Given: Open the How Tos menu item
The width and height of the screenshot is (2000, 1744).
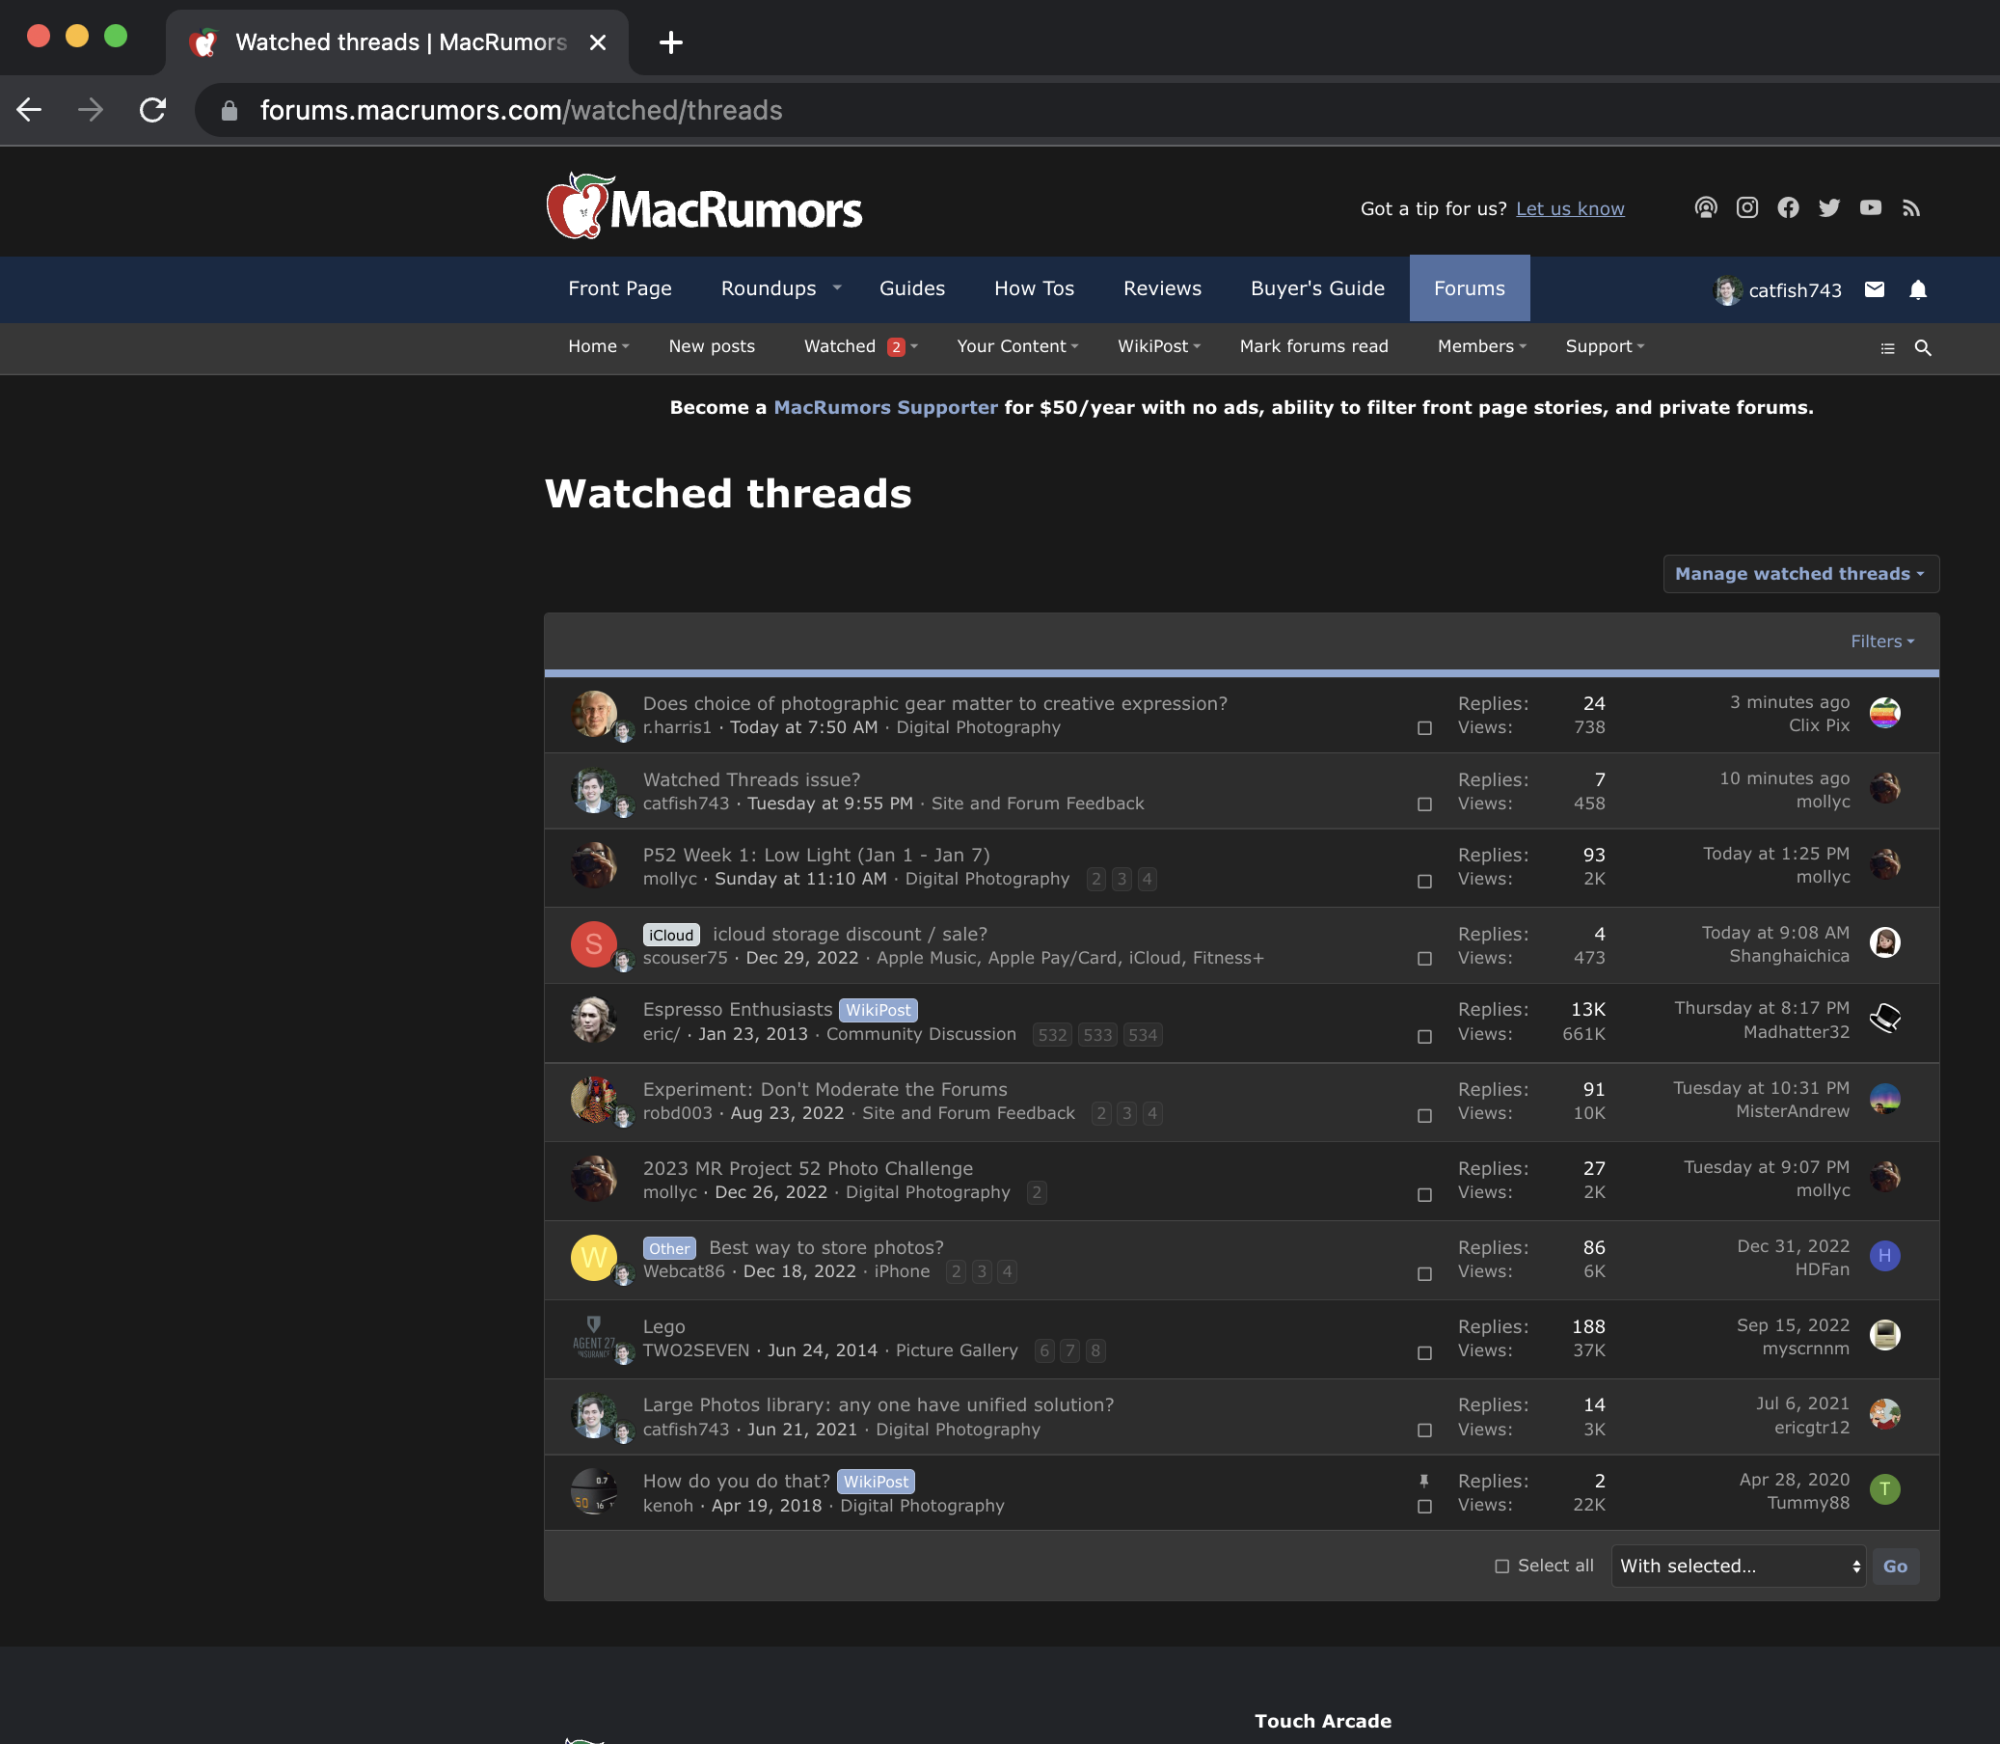Looking at the screenshot, I should [x=1034, y=288].
